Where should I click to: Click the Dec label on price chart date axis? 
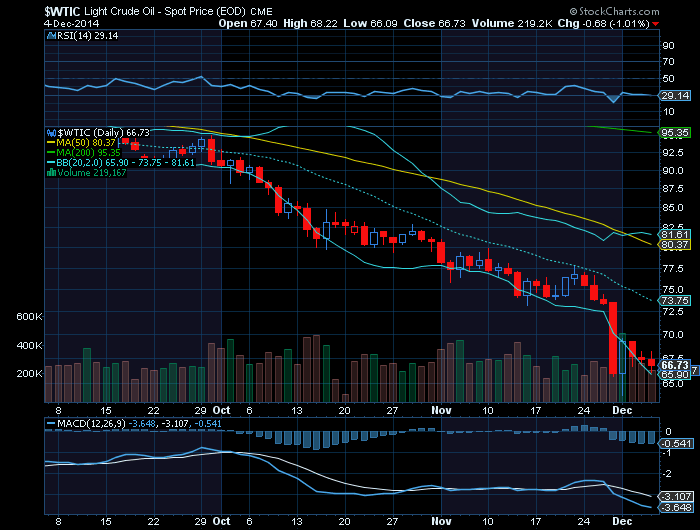[x=622, y=410]
